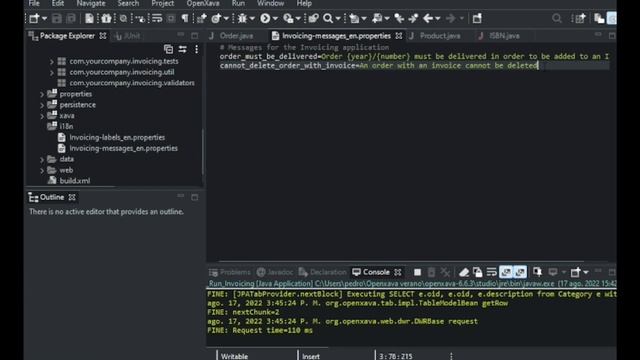640x360 pixels.
Task: Expand the data folder
Action: (42, 159)
